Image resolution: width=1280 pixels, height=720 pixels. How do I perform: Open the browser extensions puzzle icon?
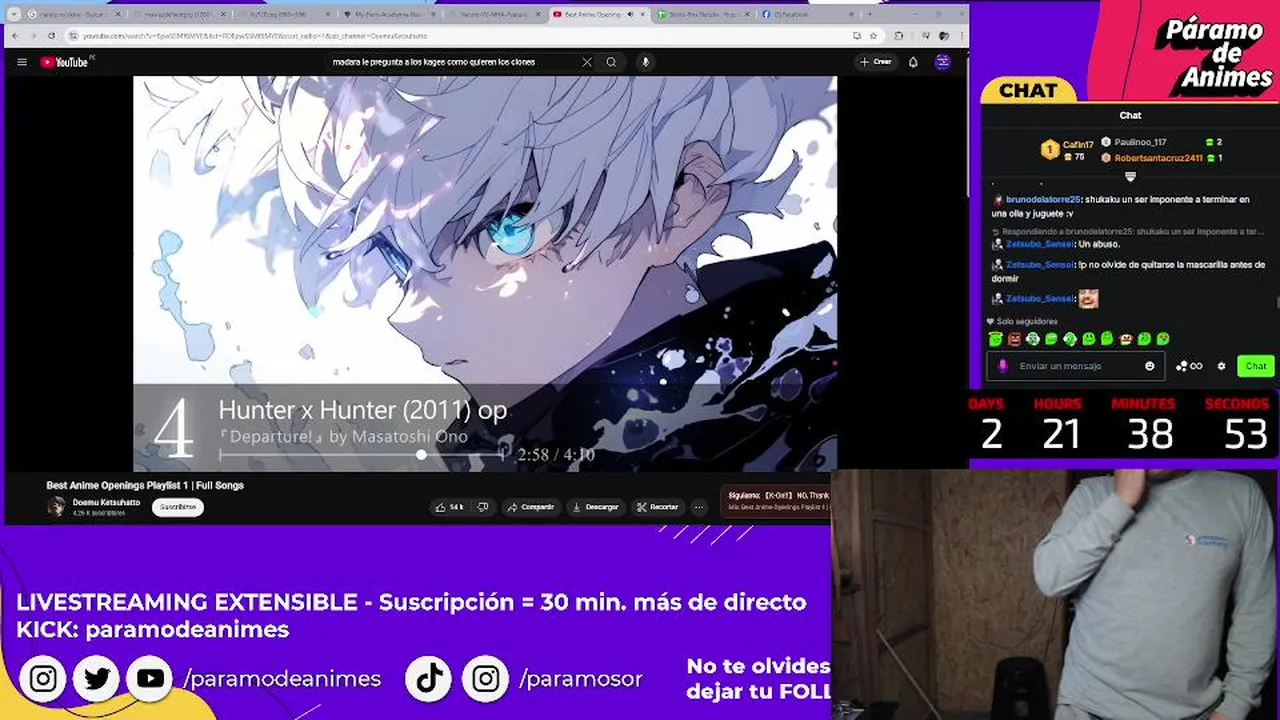pos(898,36)
